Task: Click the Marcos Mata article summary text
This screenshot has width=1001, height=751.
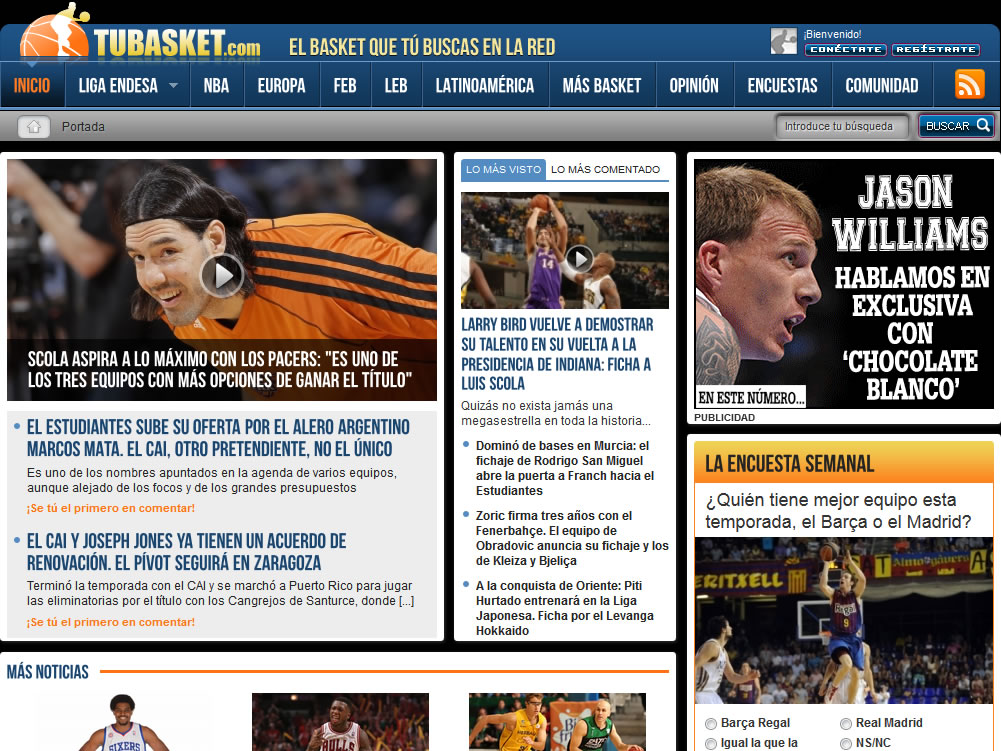Action: click(212, 480)
